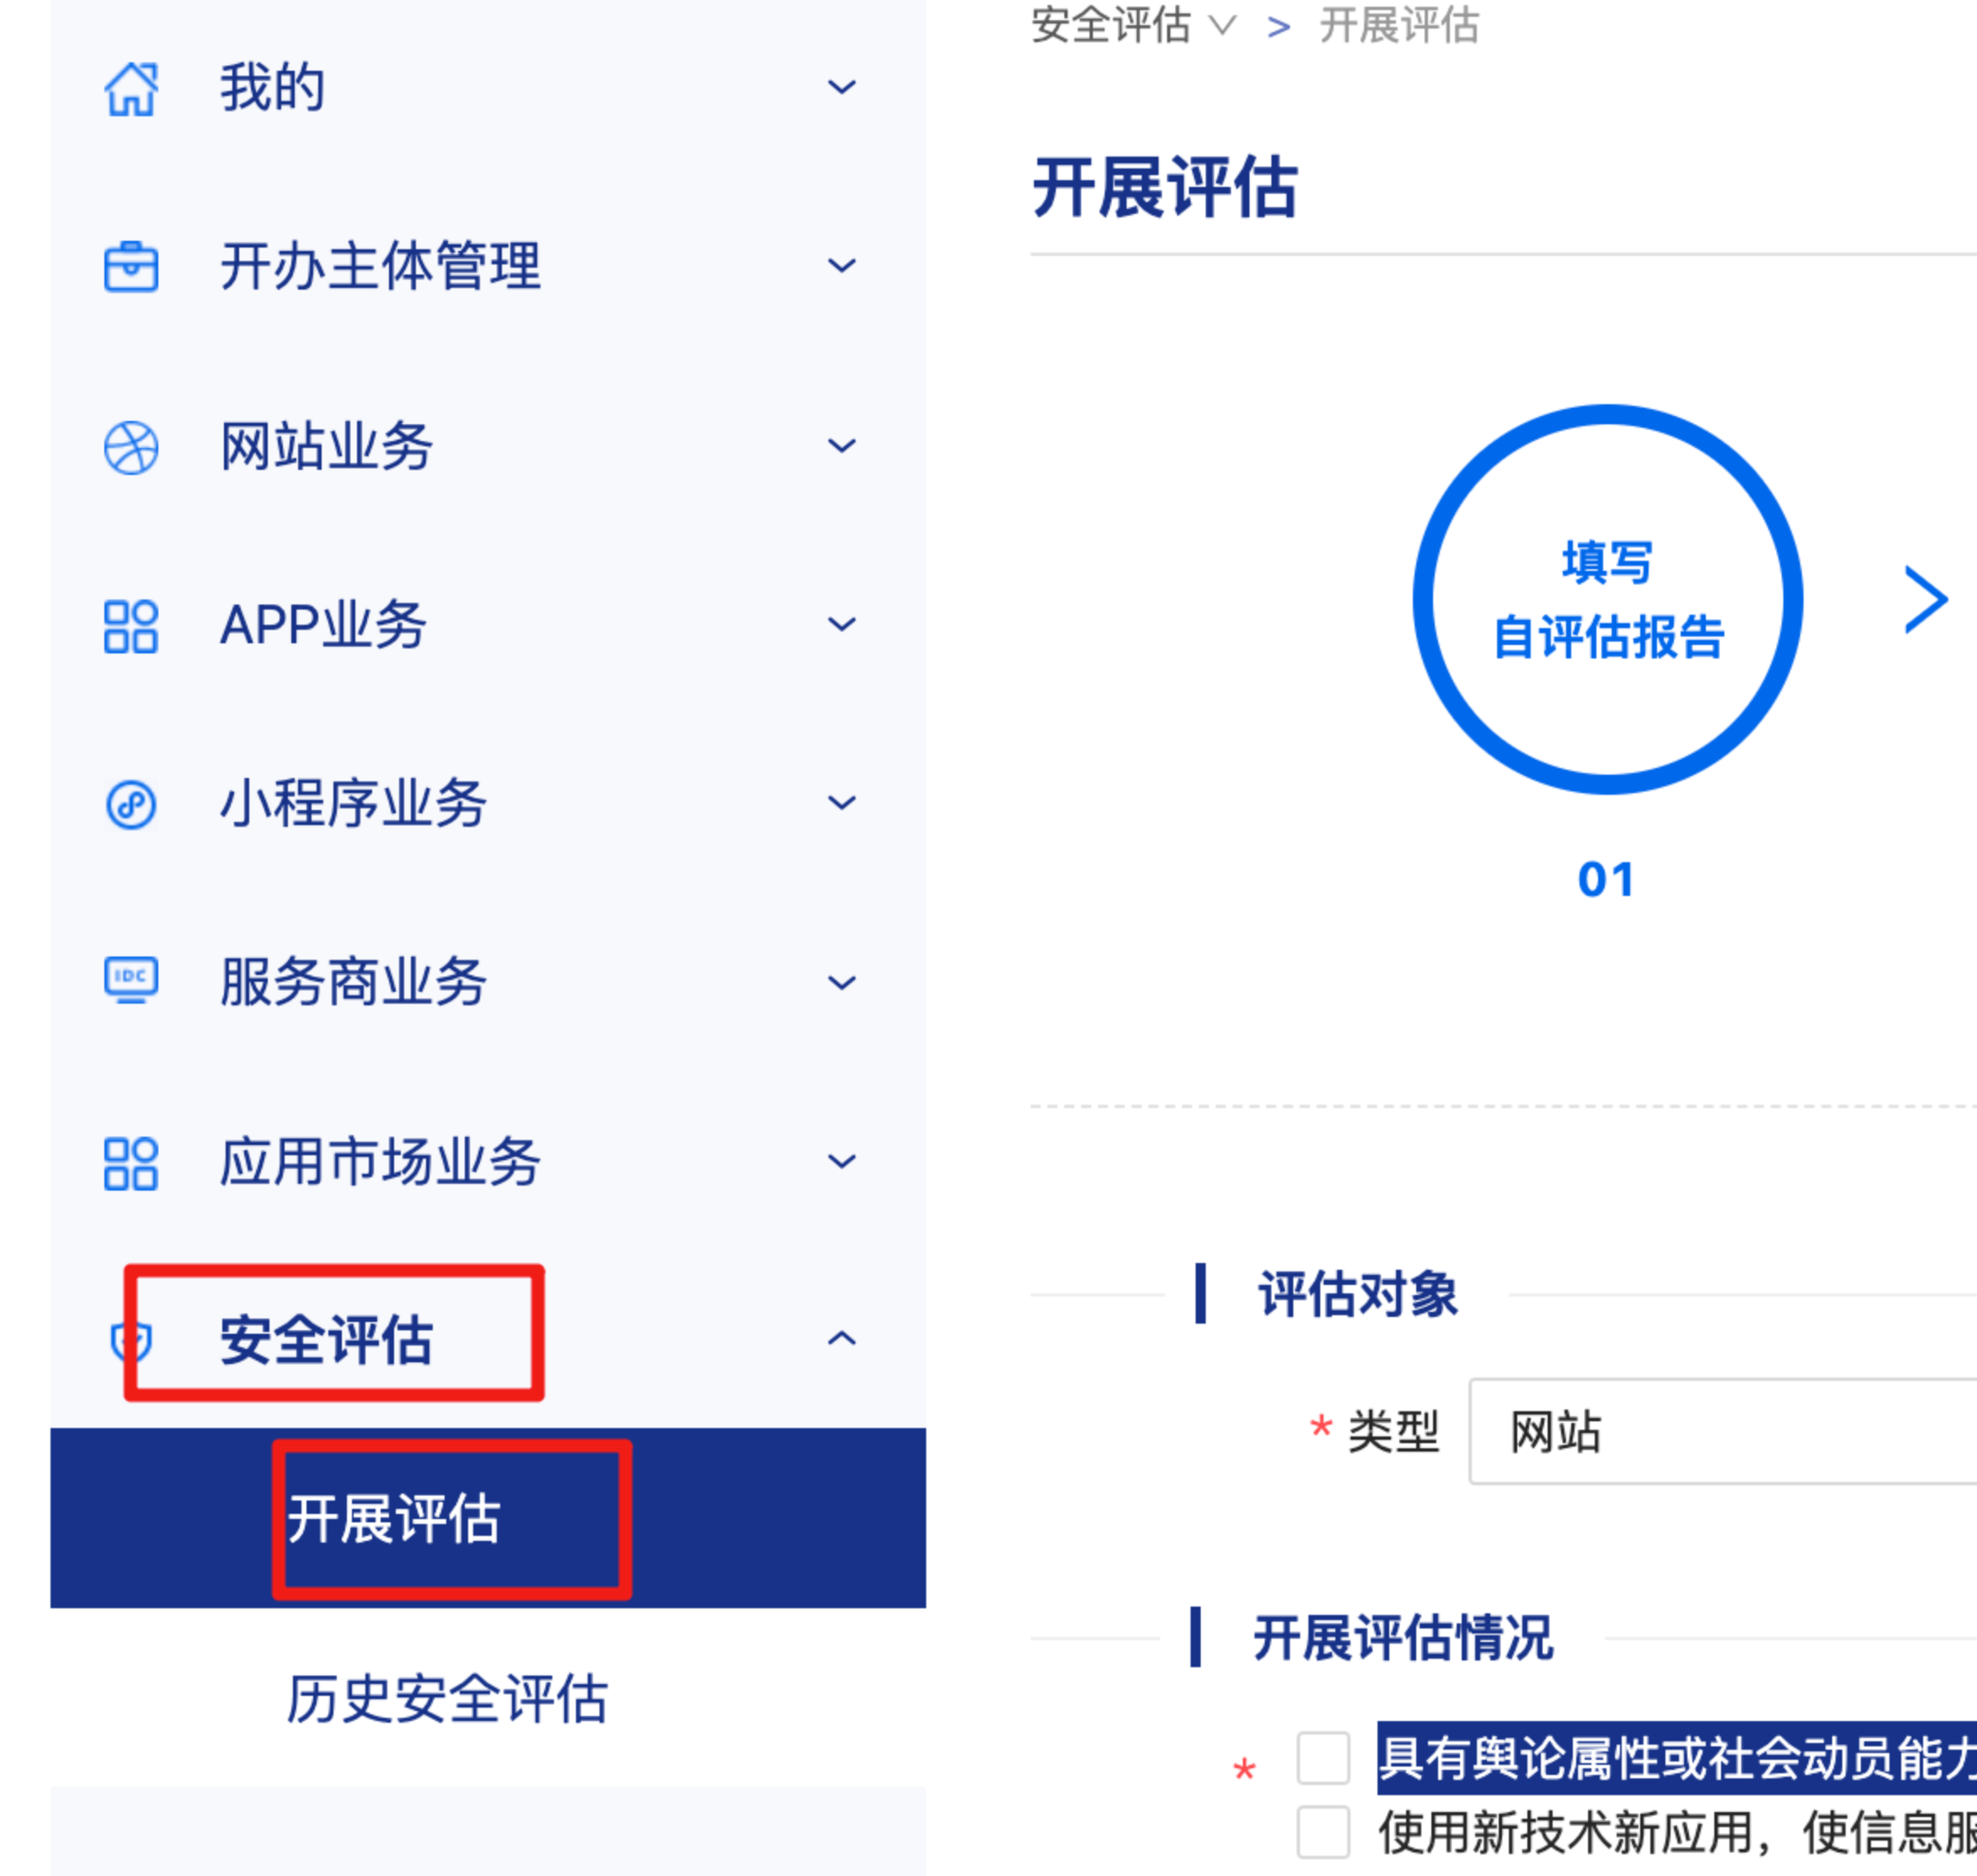
Task: Click the step number 01 label
Action: coord(1606,880)
